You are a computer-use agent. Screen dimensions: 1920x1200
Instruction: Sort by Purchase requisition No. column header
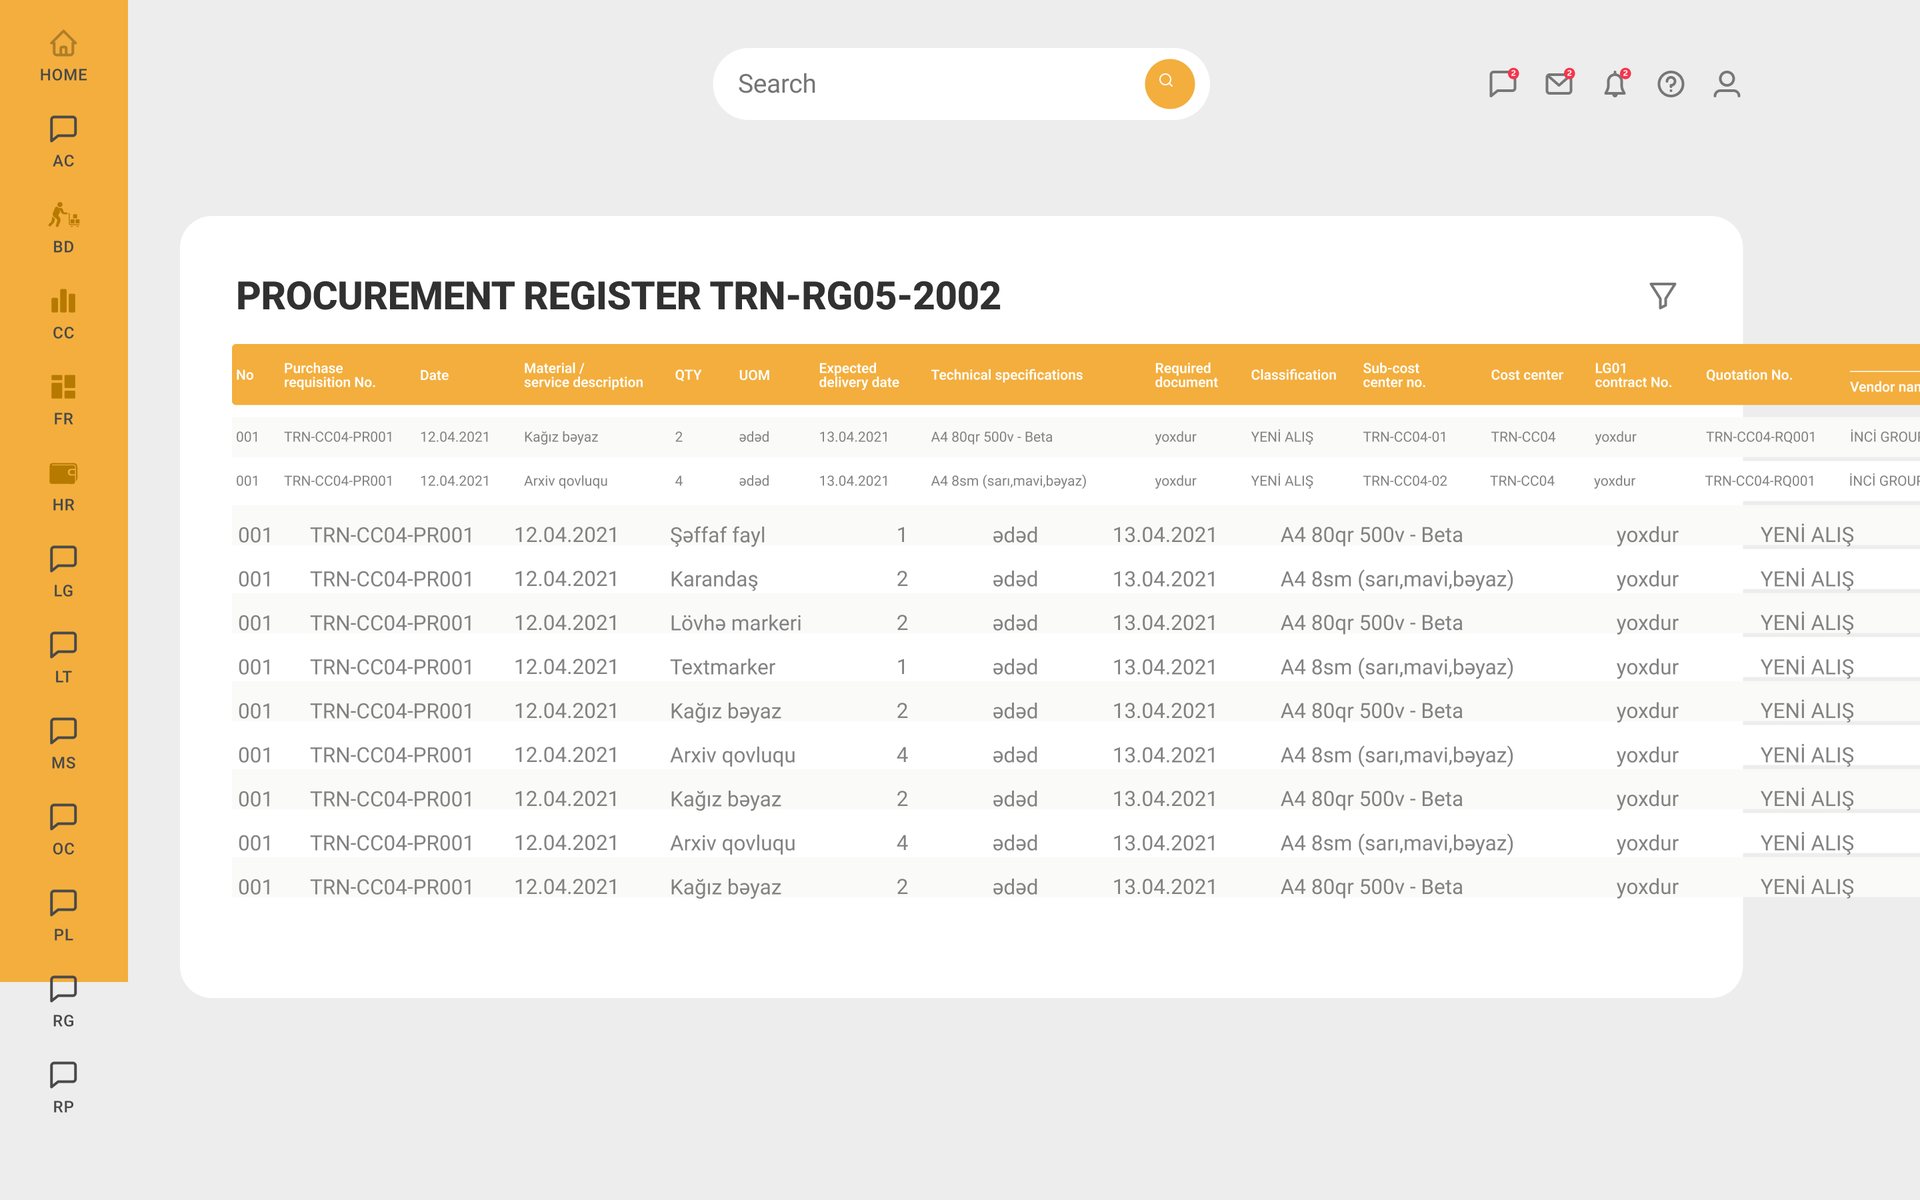point(329,375)
